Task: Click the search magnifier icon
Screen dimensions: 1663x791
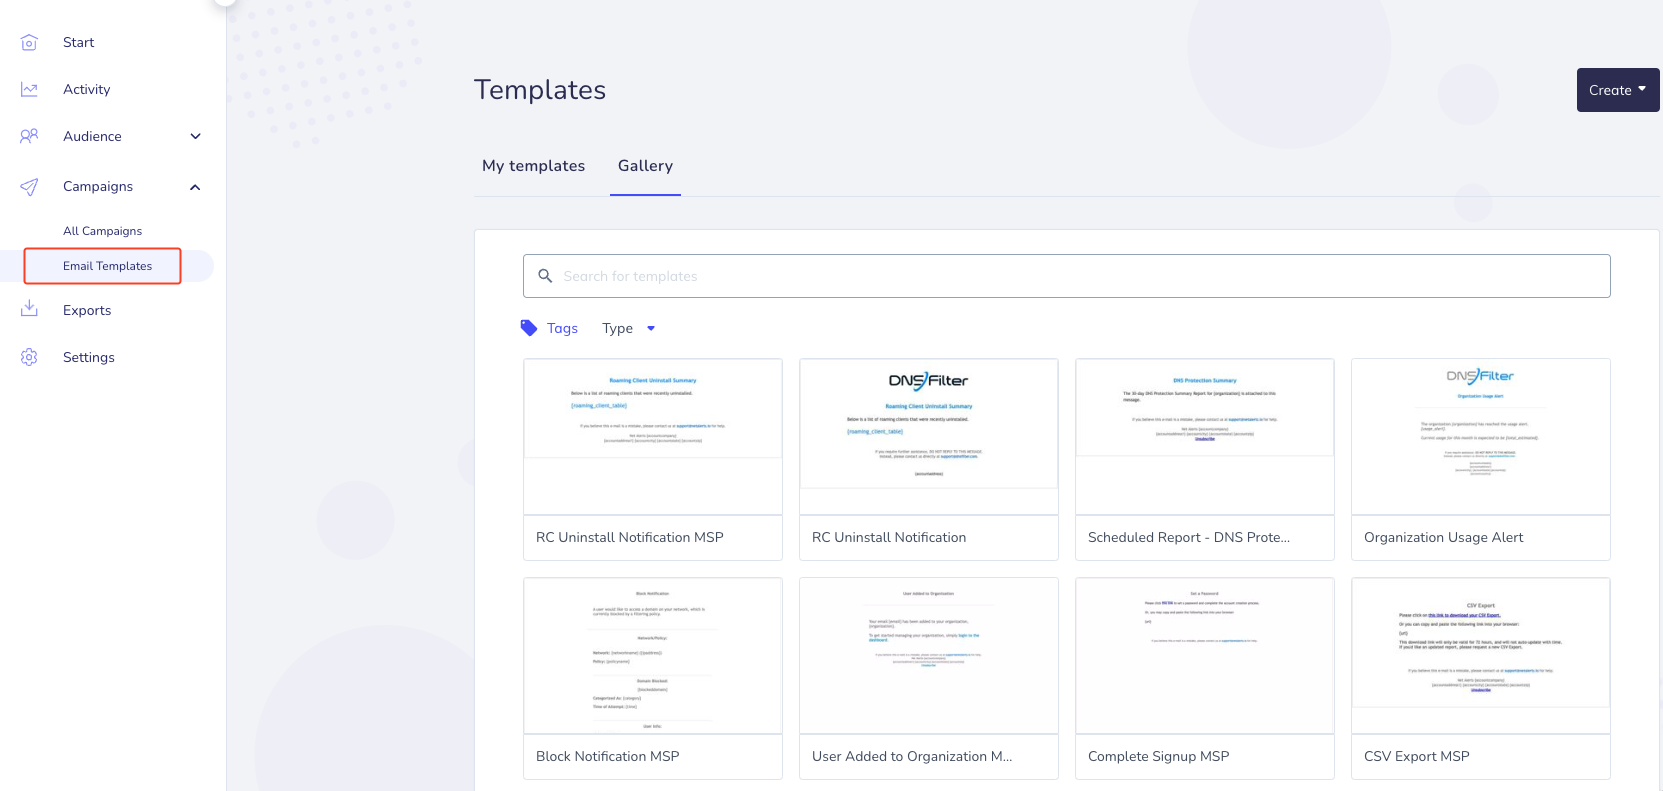Action: pyautogui.click(x=545, y=276)
